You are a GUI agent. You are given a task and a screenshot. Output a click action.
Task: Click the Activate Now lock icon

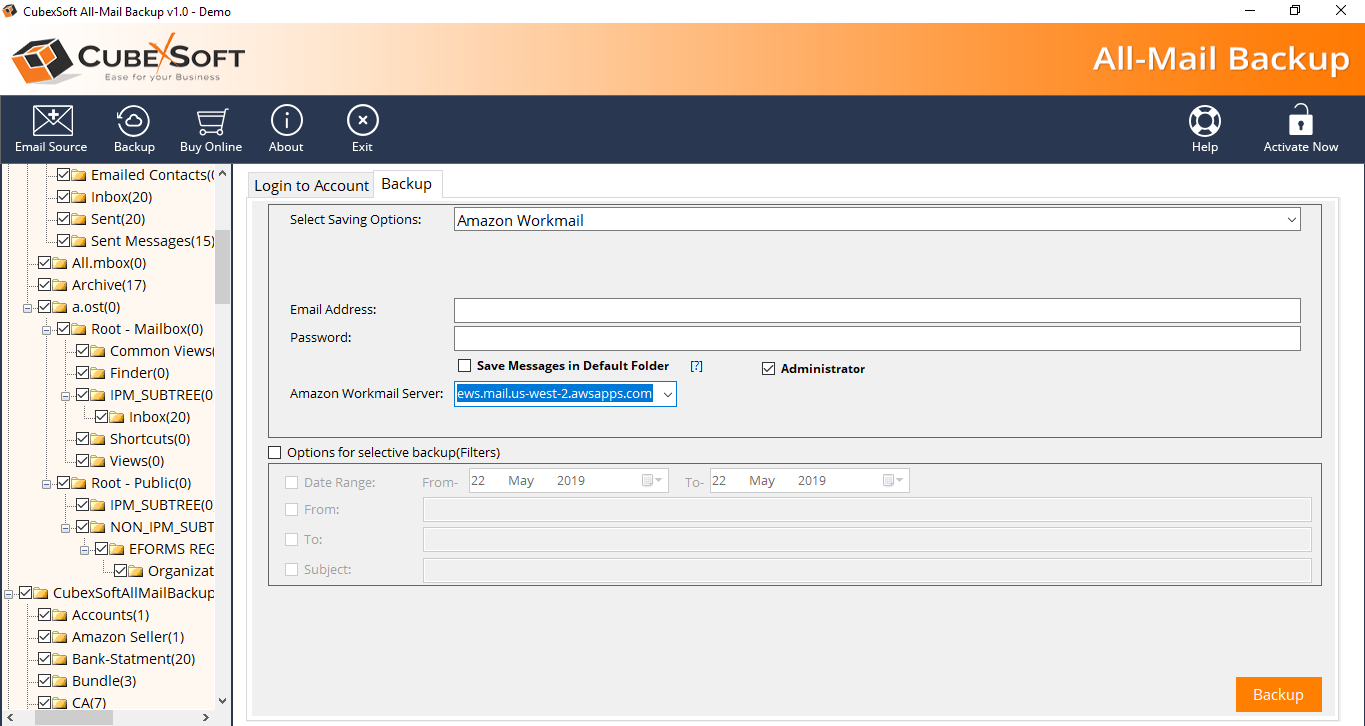coord(1300,129)
